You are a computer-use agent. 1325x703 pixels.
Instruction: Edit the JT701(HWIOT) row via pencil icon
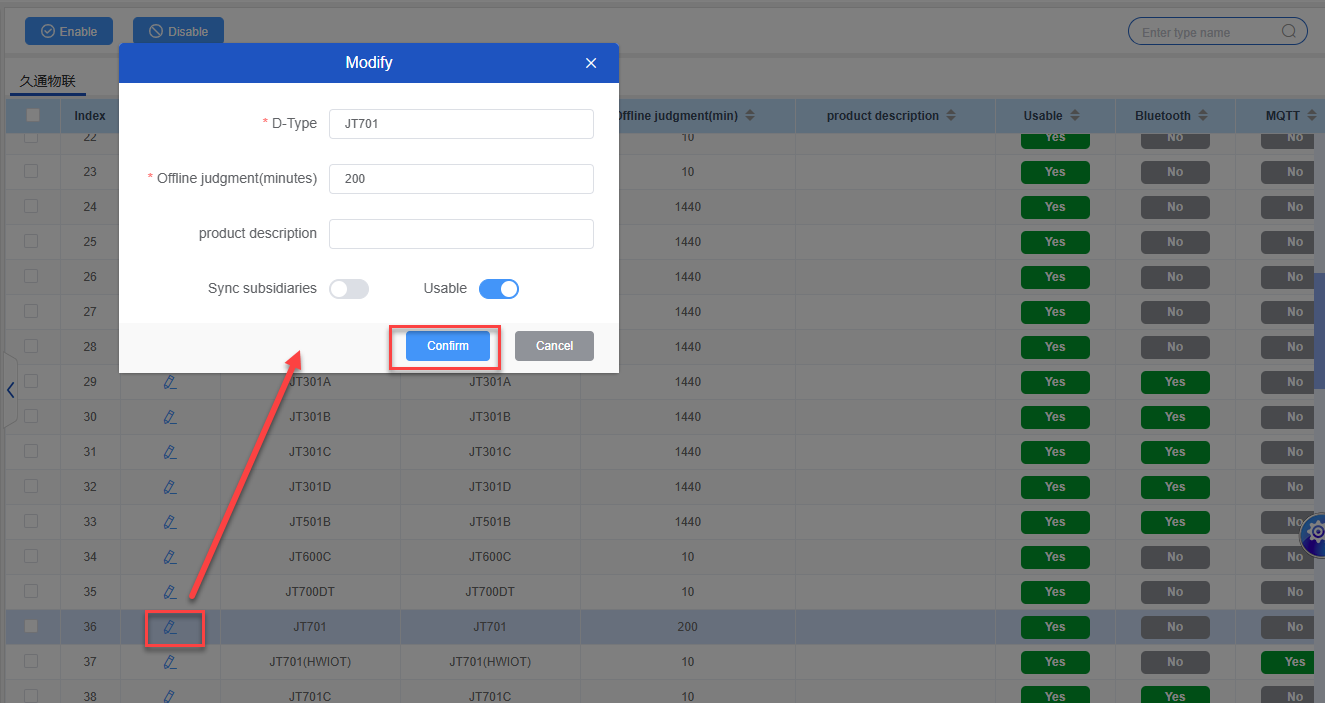pyautogui.click(x=170, y=662)
